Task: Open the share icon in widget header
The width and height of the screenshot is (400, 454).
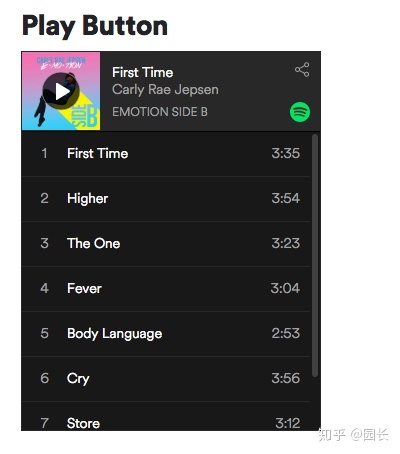Action: [302, 70]
